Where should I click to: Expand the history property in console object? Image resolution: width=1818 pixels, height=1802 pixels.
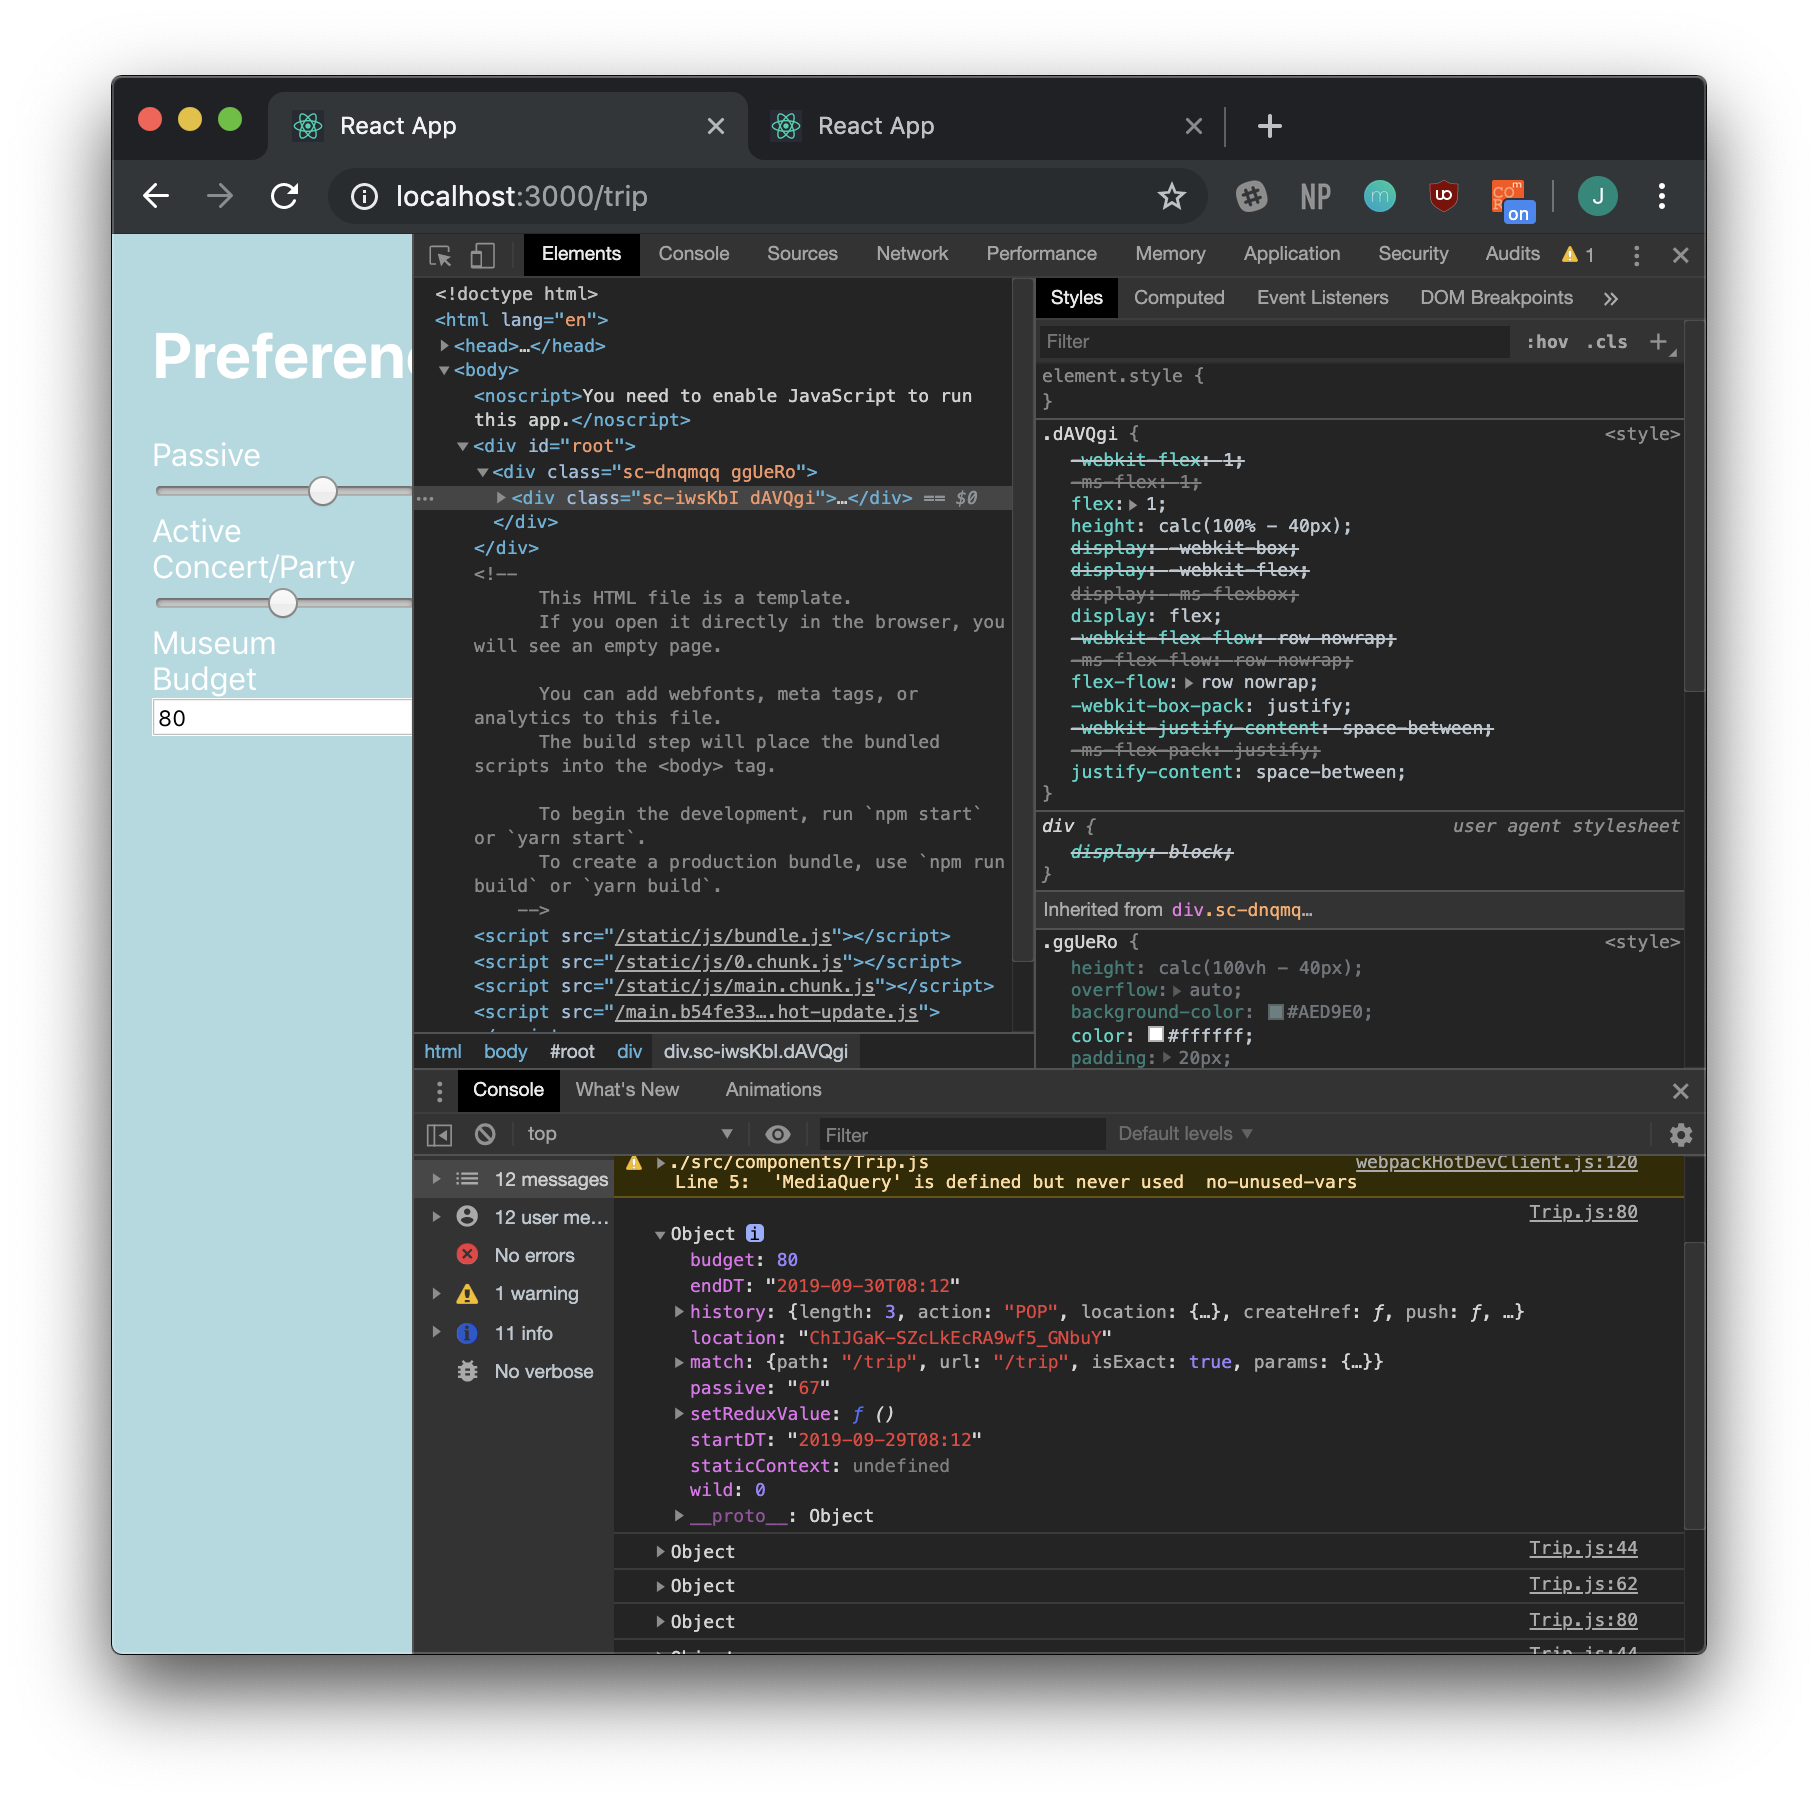[680, 1312]
